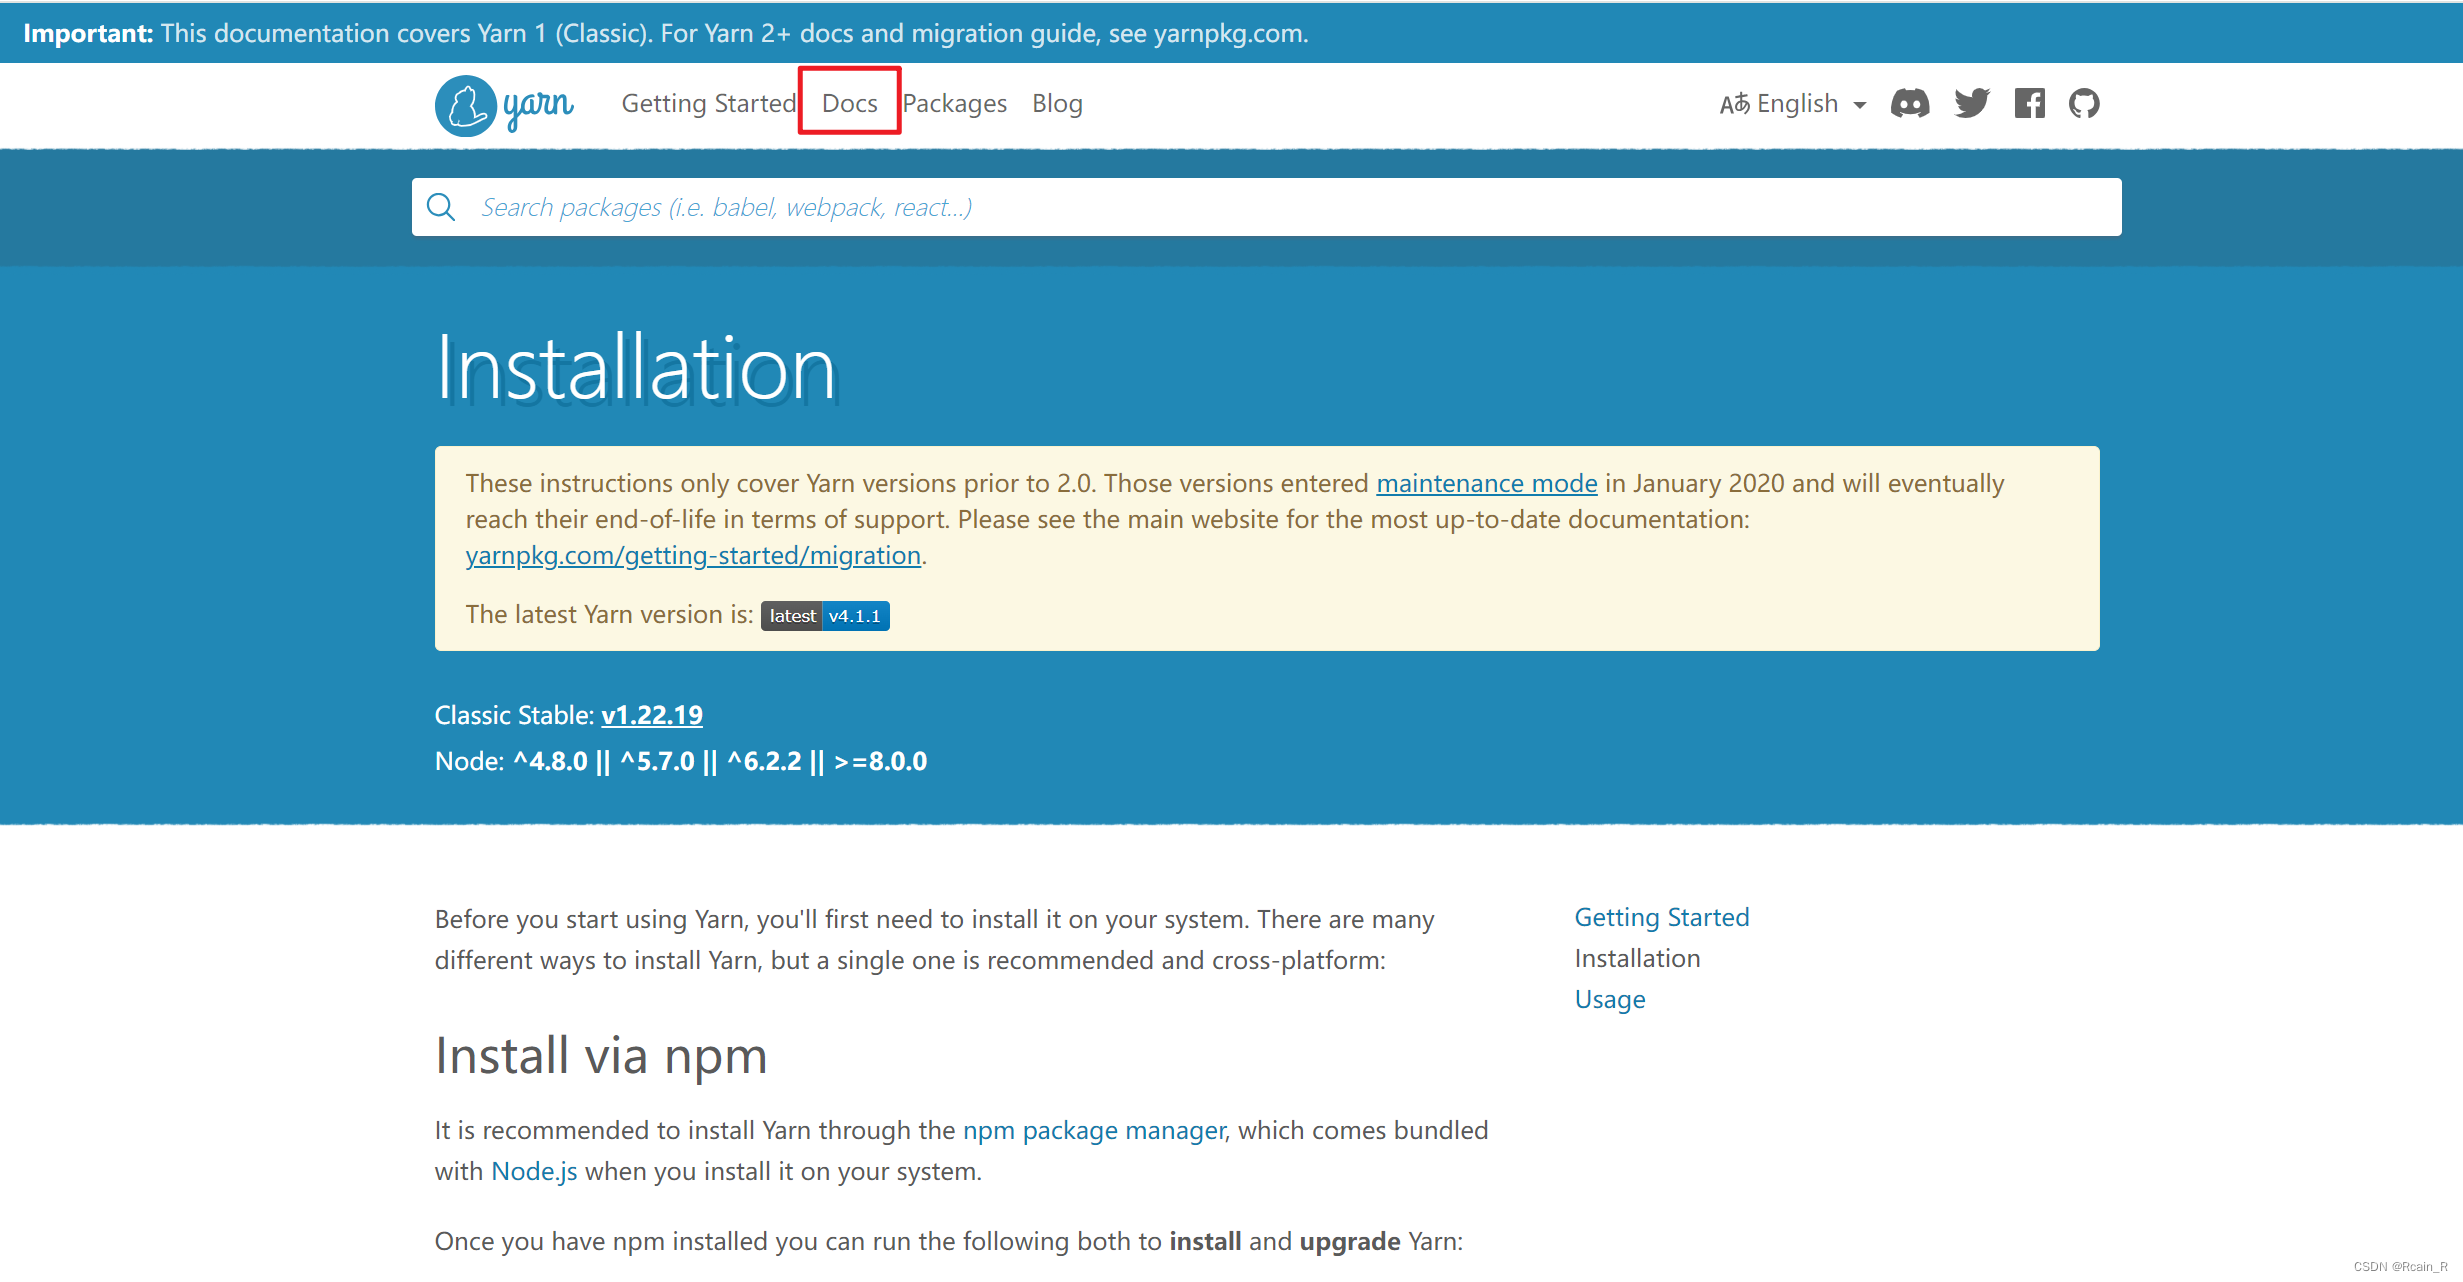Open the Discord community icon
Screen dimensions: 2463x1282
(x=1909, y=104)
